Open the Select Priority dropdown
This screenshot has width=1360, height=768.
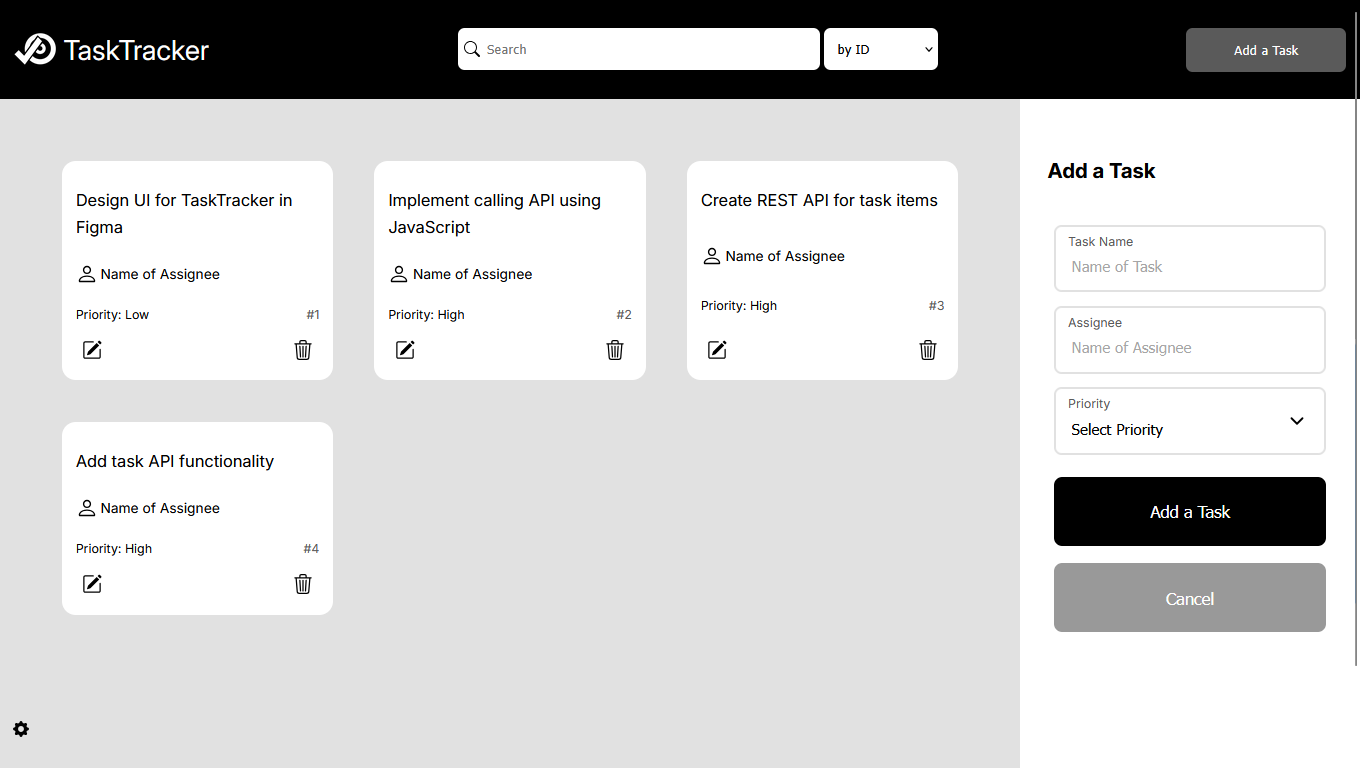click(x=1189, y=429)
